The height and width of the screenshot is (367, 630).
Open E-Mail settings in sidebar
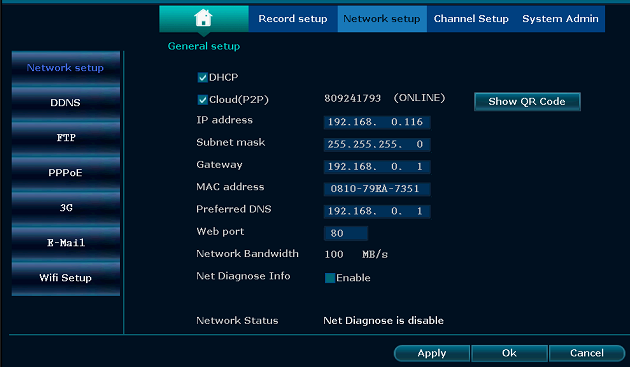coord(65,242)
